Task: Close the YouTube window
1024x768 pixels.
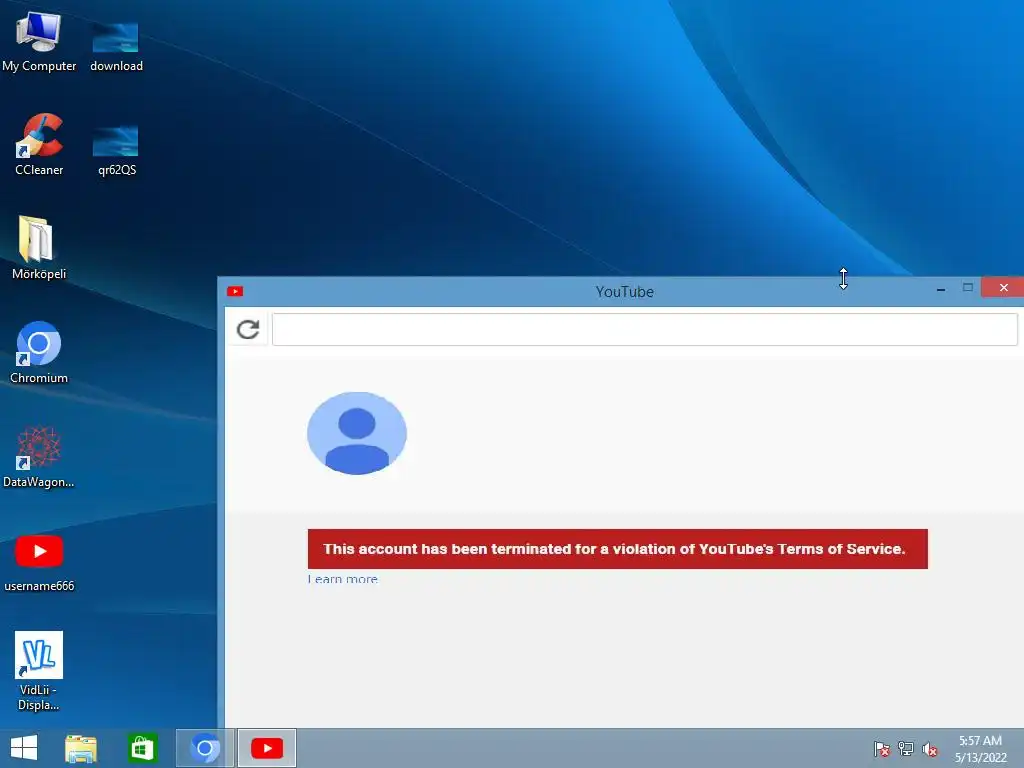Action: click(x=1003, y=287)
